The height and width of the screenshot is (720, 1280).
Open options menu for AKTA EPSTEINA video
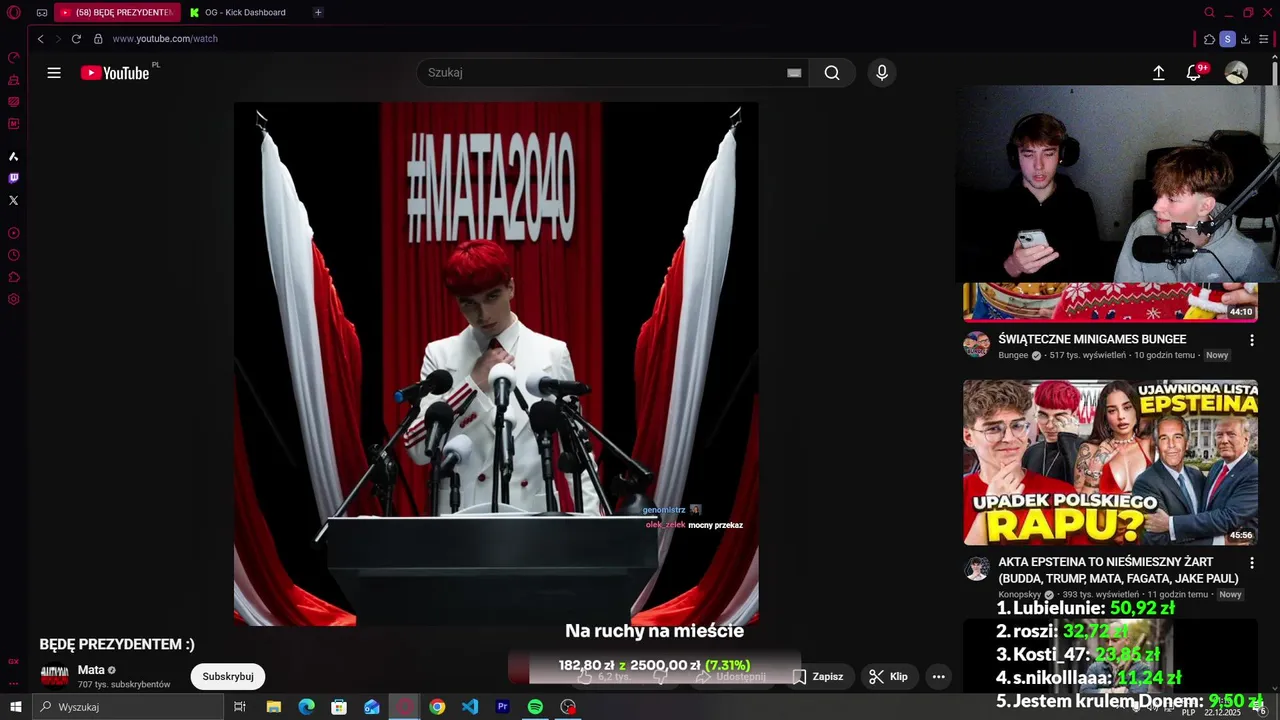click(1251, 564)
